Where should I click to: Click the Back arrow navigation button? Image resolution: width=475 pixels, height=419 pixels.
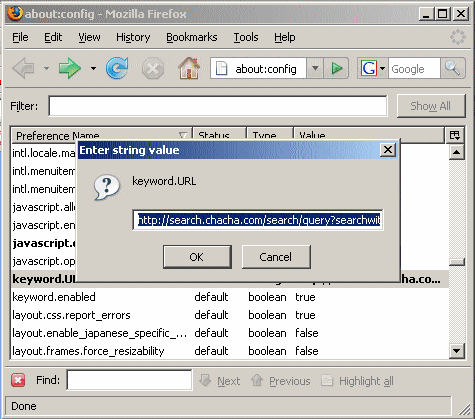point(24,69)
